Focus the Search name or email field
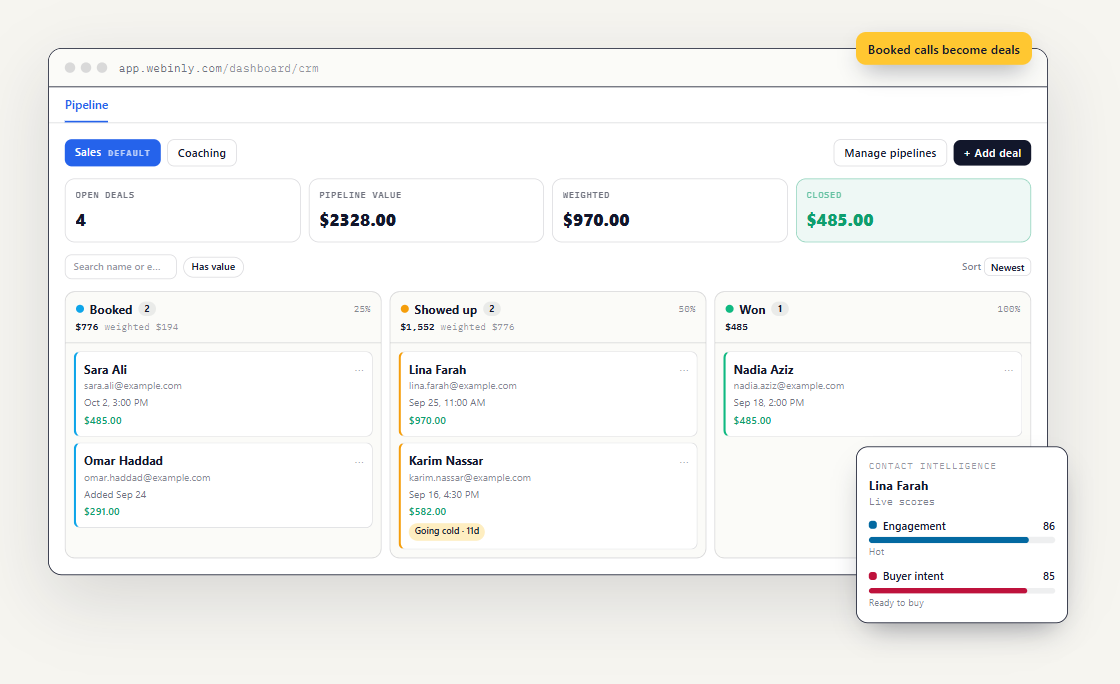The image size is (1120, 684). click(x=121, y=266)
